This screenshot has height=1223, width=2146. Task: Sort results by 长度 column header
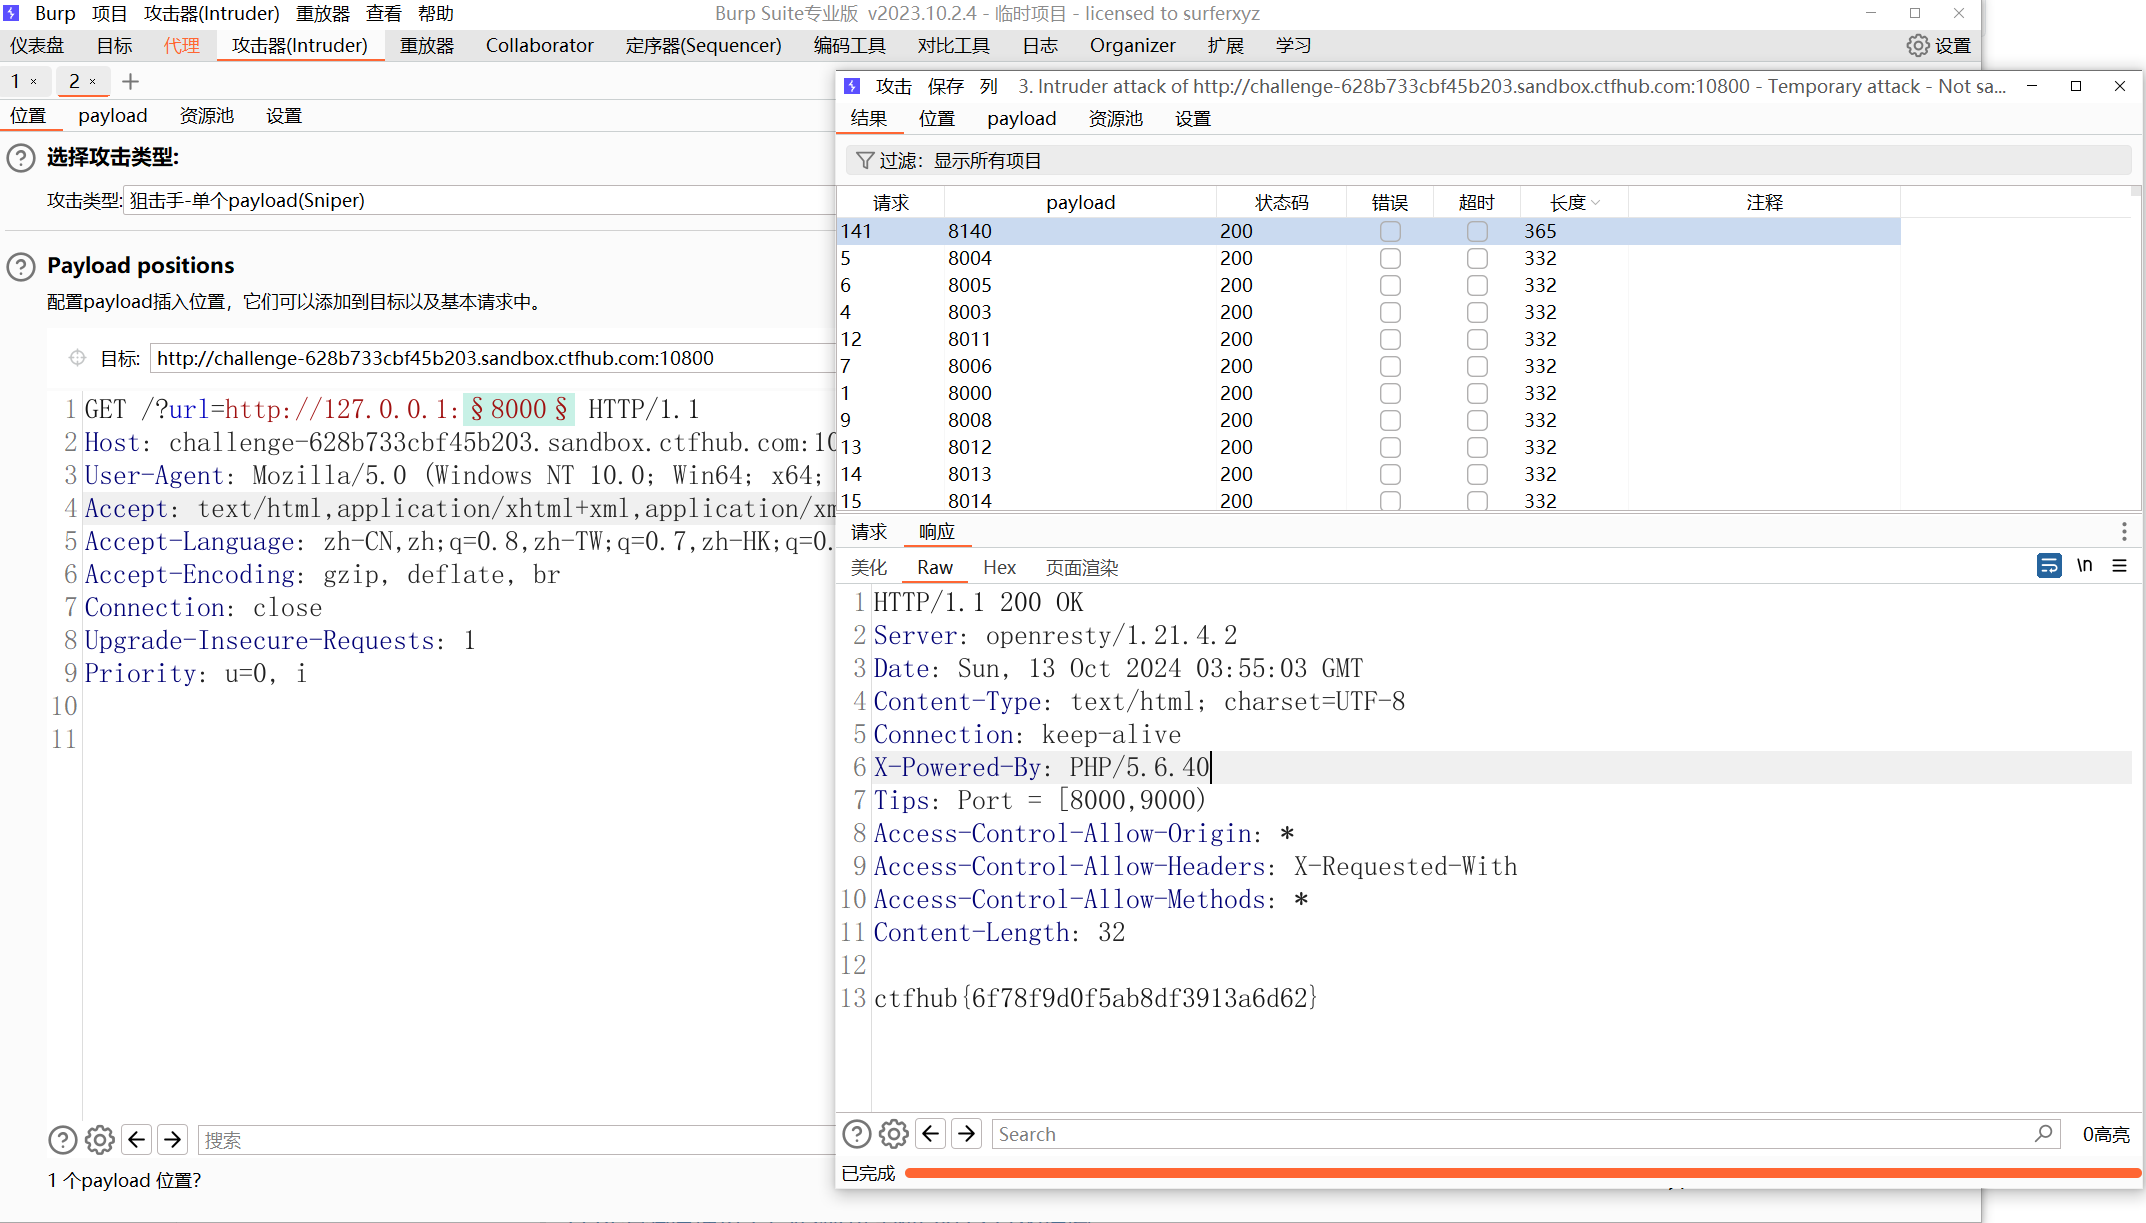(x=1574, y=202)
